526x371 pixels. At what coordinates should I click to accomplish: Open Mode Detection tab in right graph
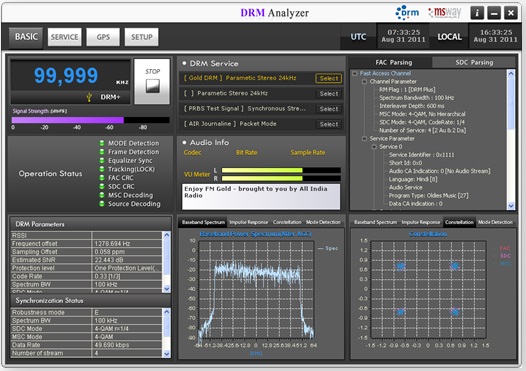pyautogui.click(x=495, y=222)
